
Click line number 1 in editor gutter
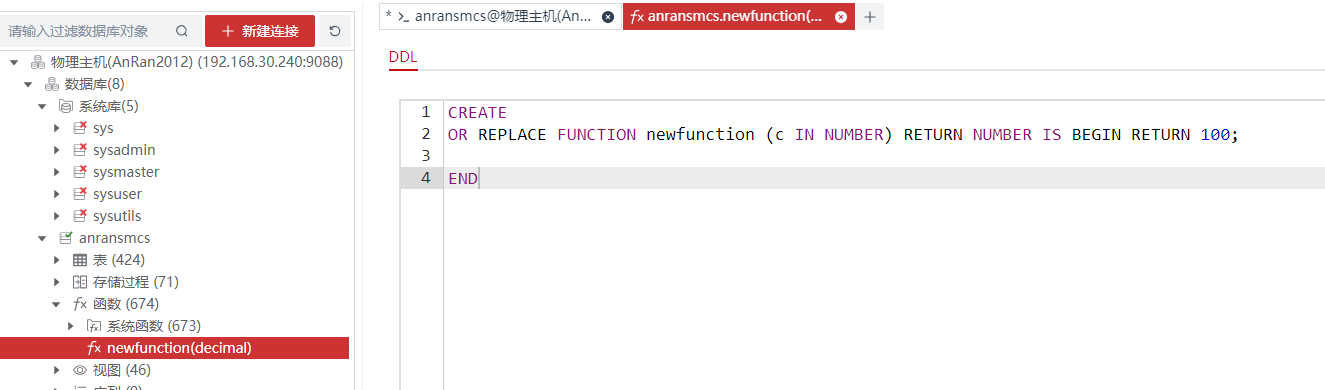click(x=426, y=112)
